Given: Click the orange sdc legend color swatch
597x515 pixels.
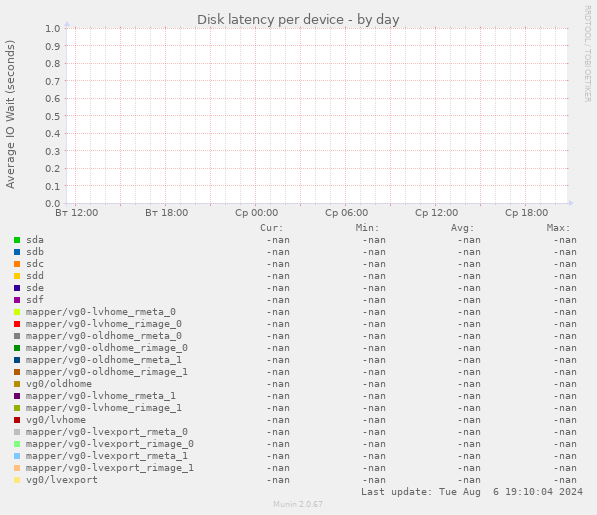Looking at the screenshot, I should [17, 264].
